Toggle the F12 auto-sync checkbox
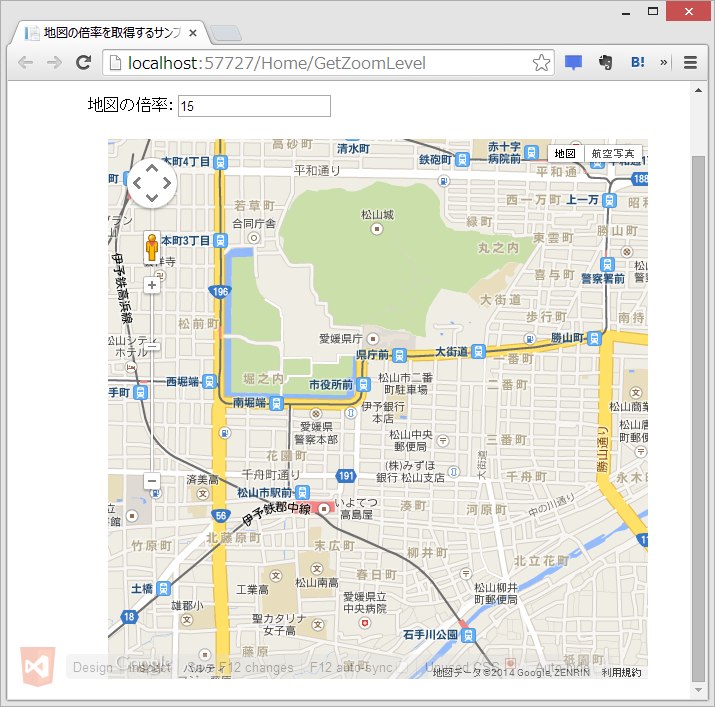 click(x=402, y=667)
